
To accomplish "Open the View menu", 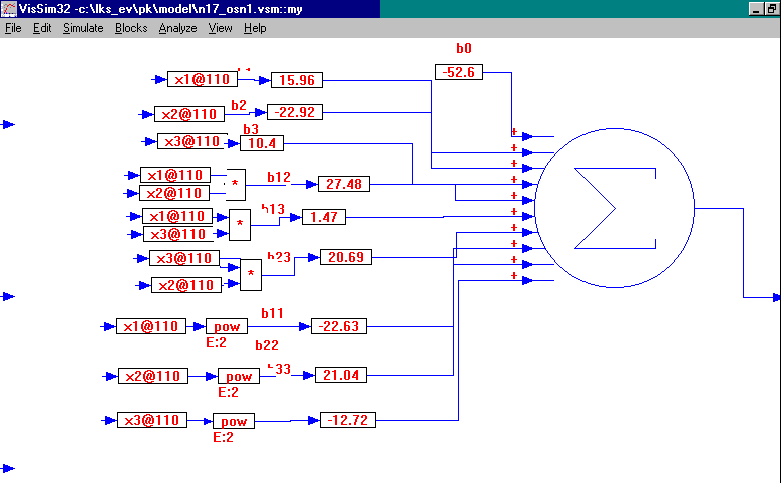I will 220,28.
